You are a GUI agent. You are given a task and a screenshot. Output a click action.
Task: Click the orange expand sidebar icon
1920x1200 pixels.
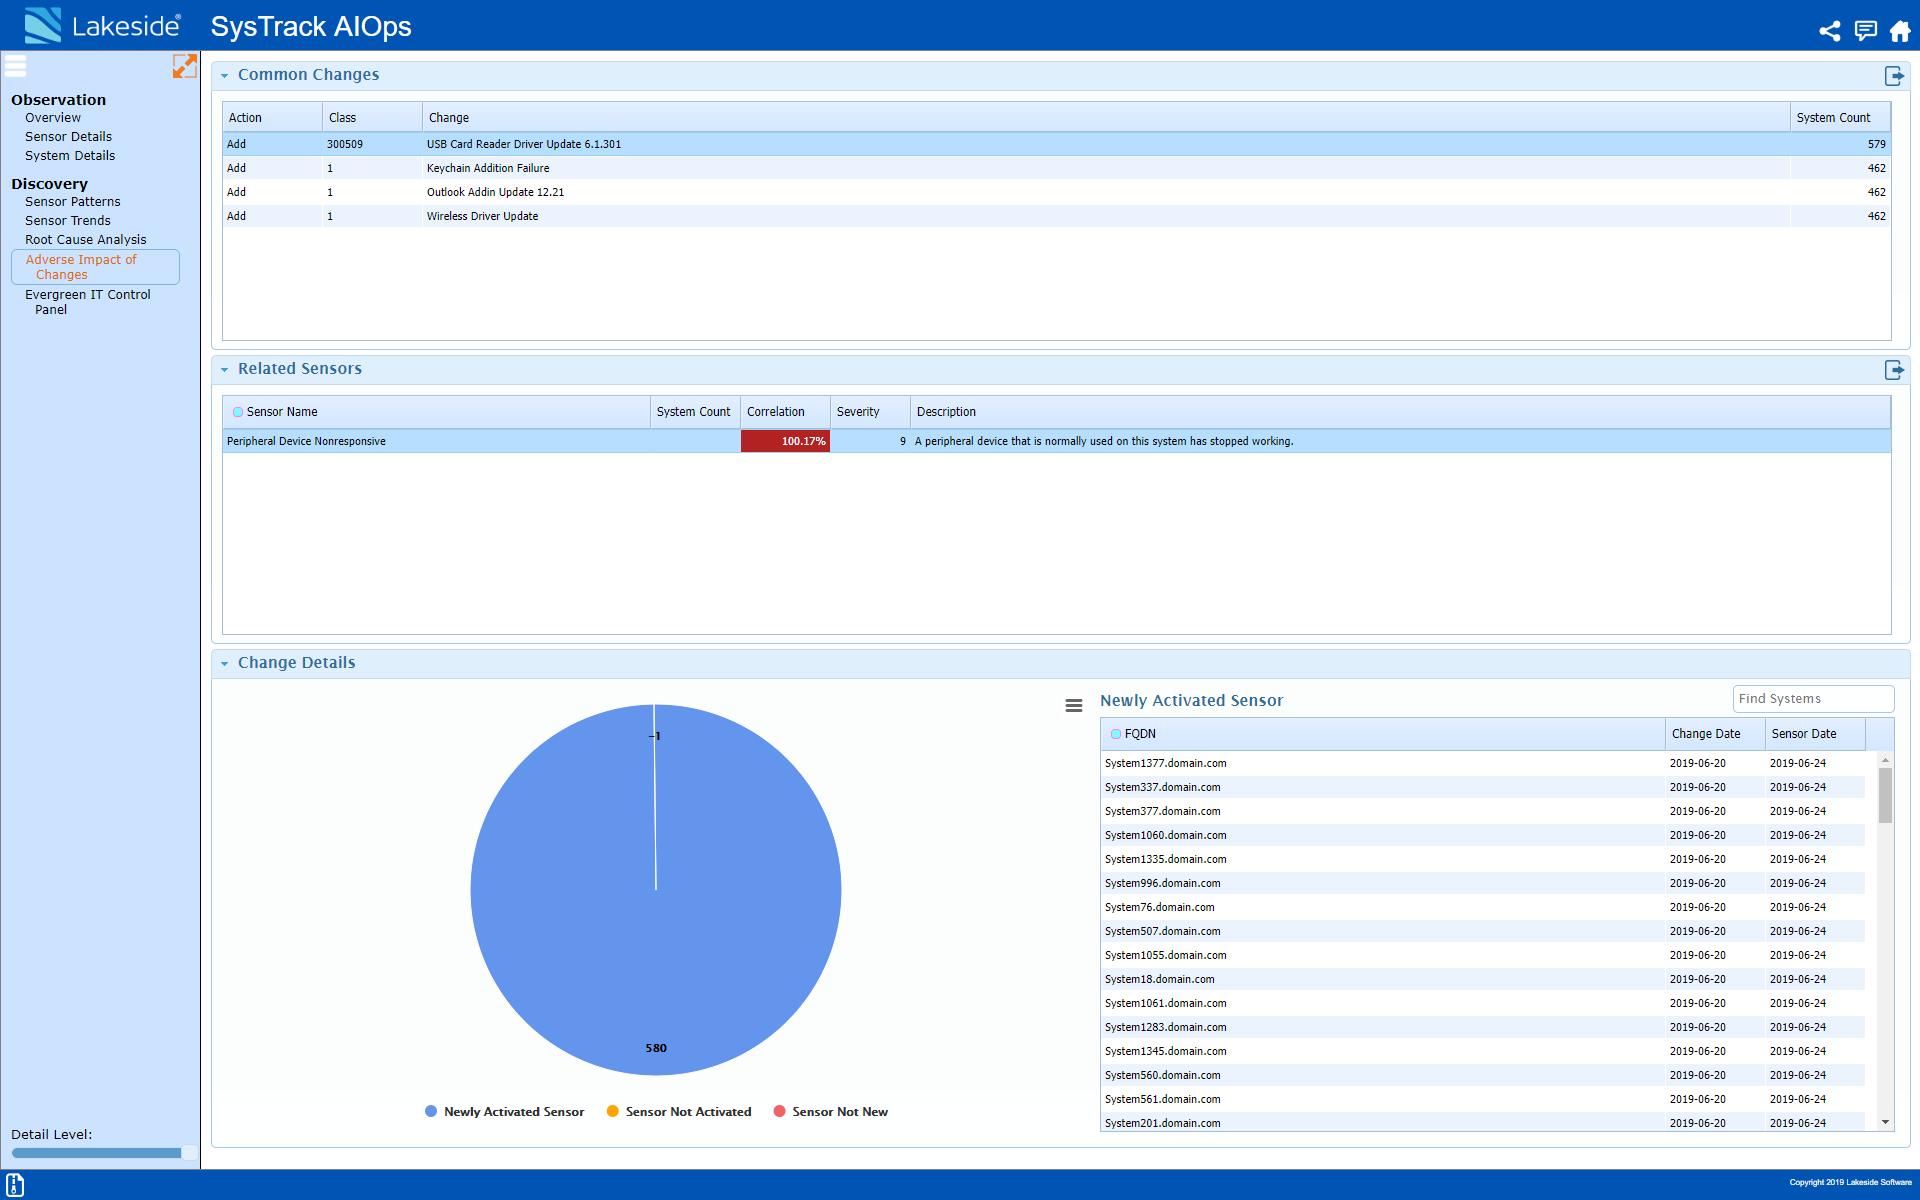tap(185, 66)
